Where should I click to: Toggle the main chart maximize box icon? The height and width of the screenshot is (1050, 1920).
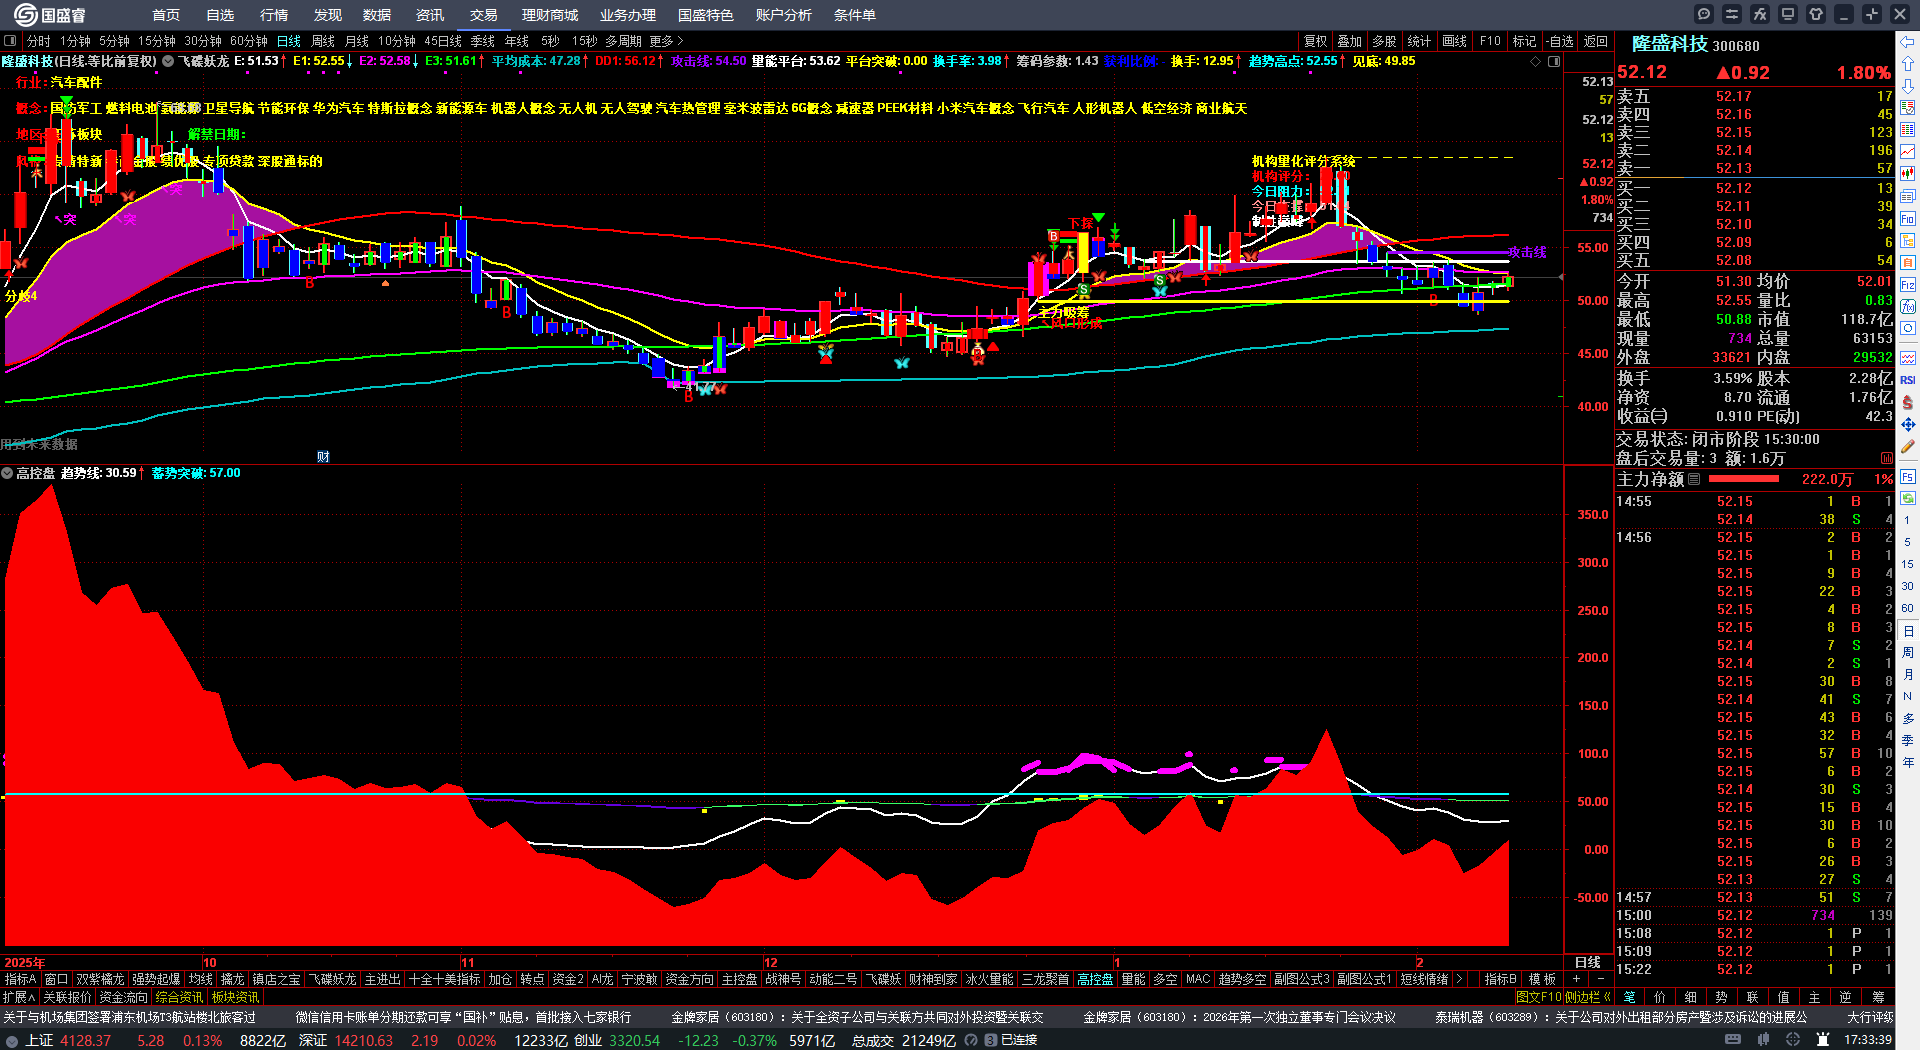(x=1554, y=61)
